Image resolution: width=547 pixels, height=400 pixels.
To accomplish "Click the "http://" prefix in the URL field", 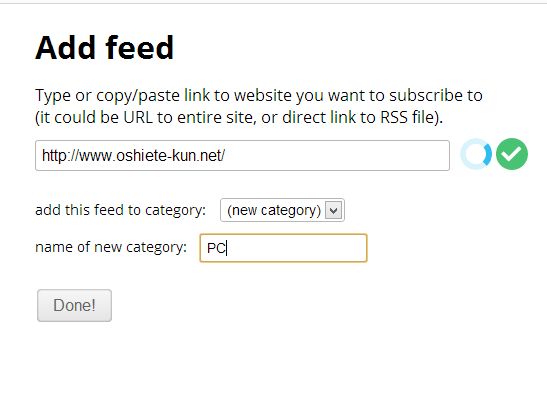I will pyautogui.click(x=60, y=156).
